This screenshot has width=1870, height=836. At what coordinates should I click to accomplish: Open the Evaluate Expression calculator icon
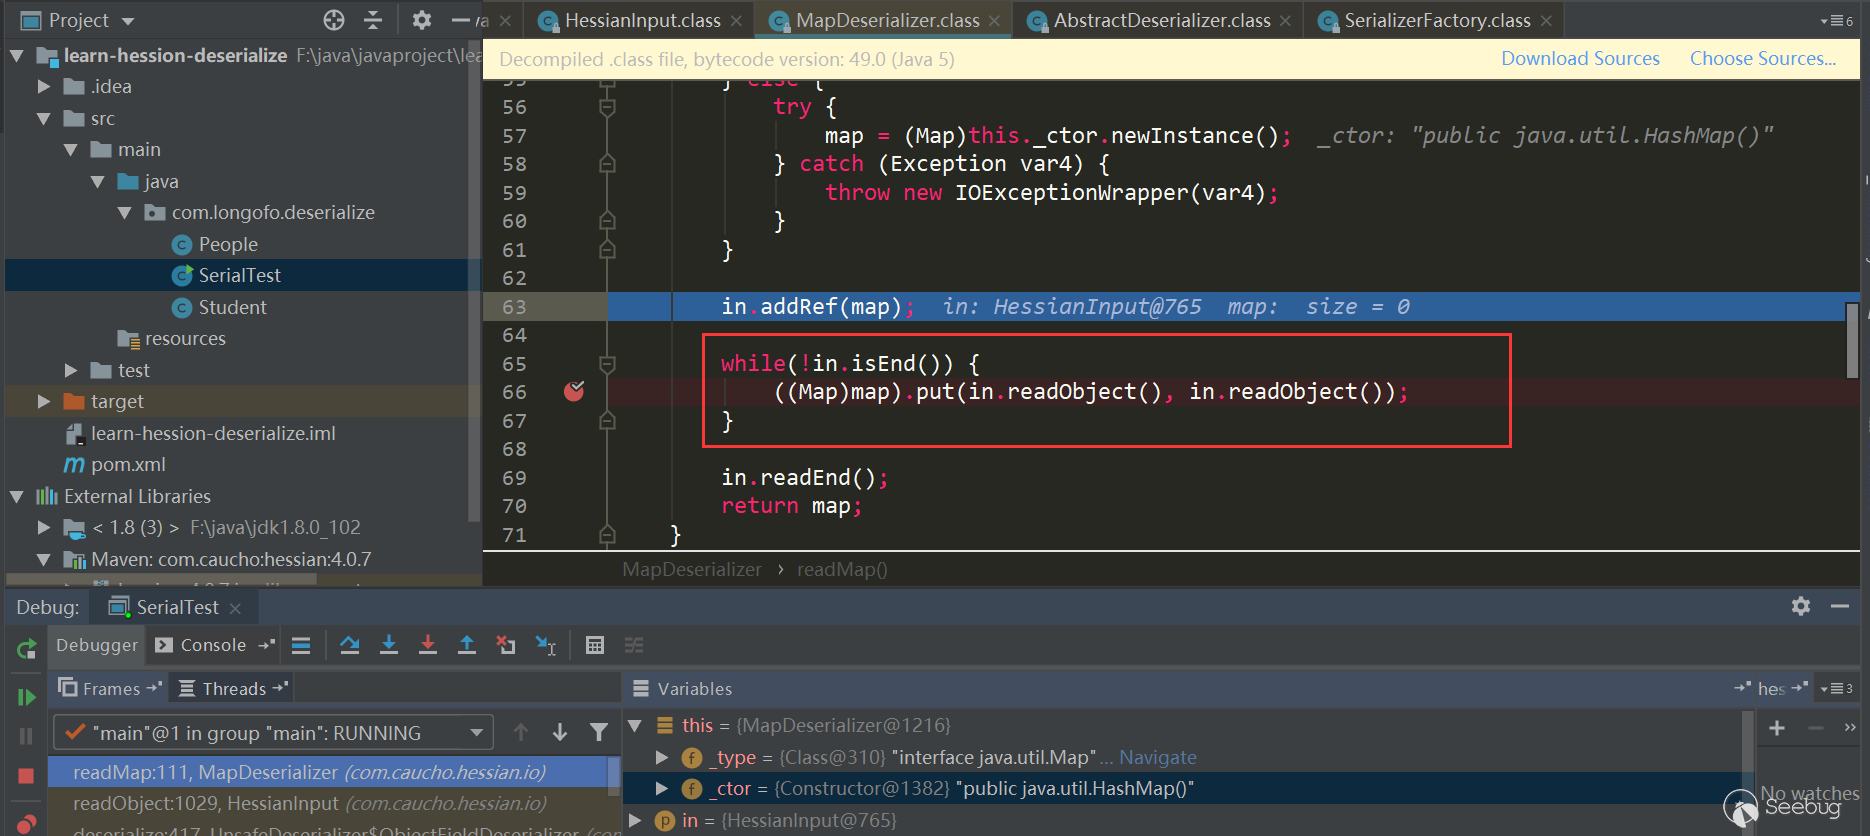point(595,645)
